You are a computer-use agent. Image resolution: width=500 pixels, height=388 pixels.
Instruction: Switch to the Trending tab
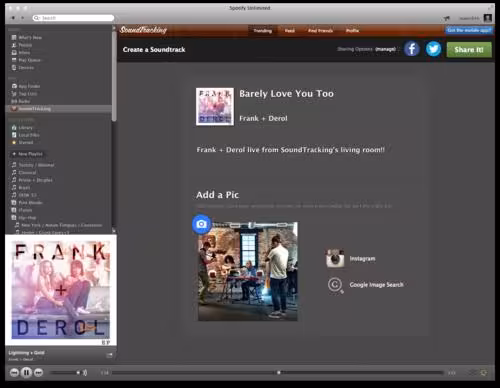coord(262,31)
